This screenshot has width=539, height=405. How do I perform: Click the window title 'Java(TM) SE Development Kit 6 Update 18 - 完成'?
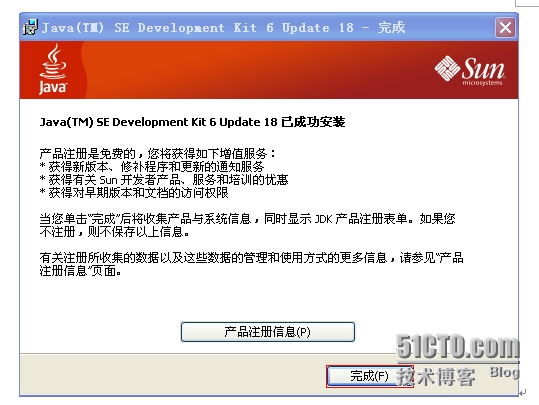pyautogui.click(x=223, y=28)
